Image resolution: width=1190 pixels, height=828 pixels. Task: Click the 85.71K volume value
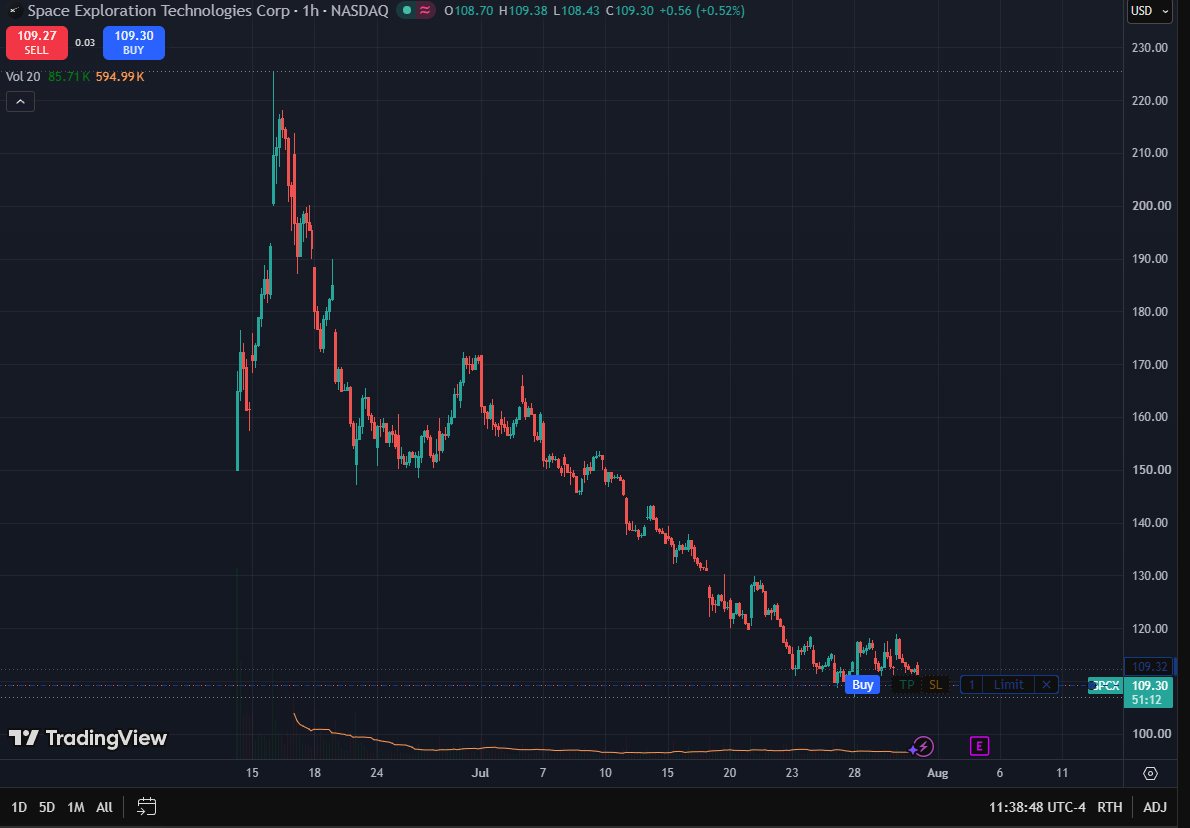tap(69, 77)
